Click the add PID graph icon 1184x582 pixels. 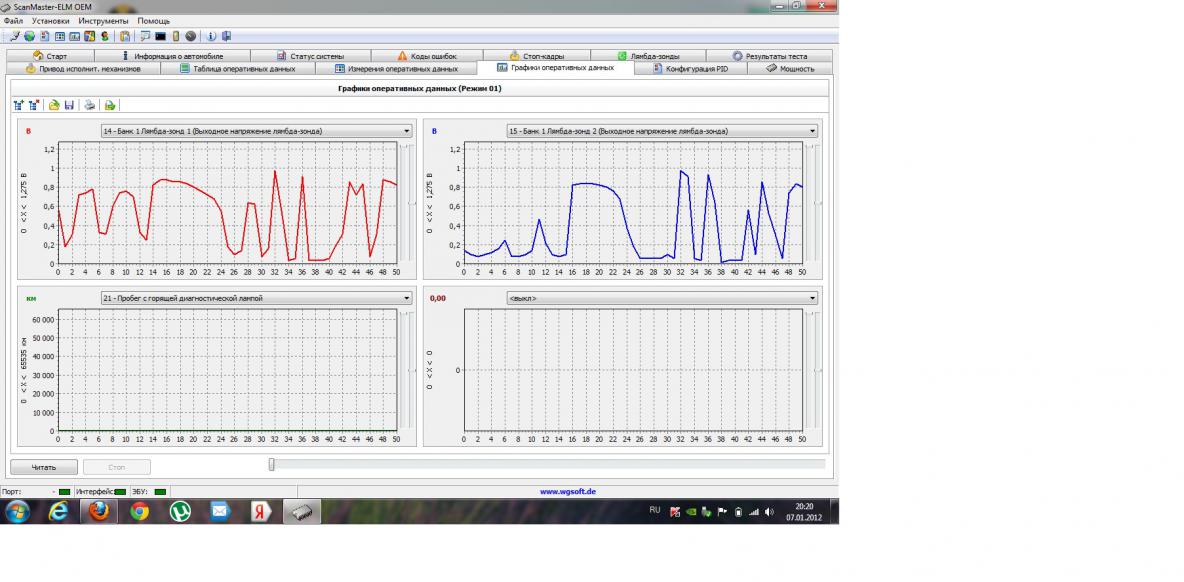click(18, 105)
